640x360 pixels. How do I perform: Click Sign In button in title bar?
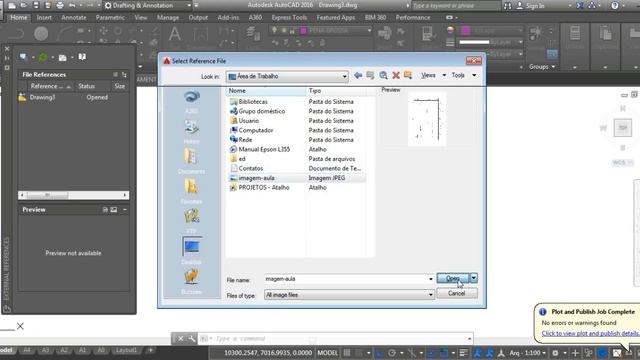[531, 6]
